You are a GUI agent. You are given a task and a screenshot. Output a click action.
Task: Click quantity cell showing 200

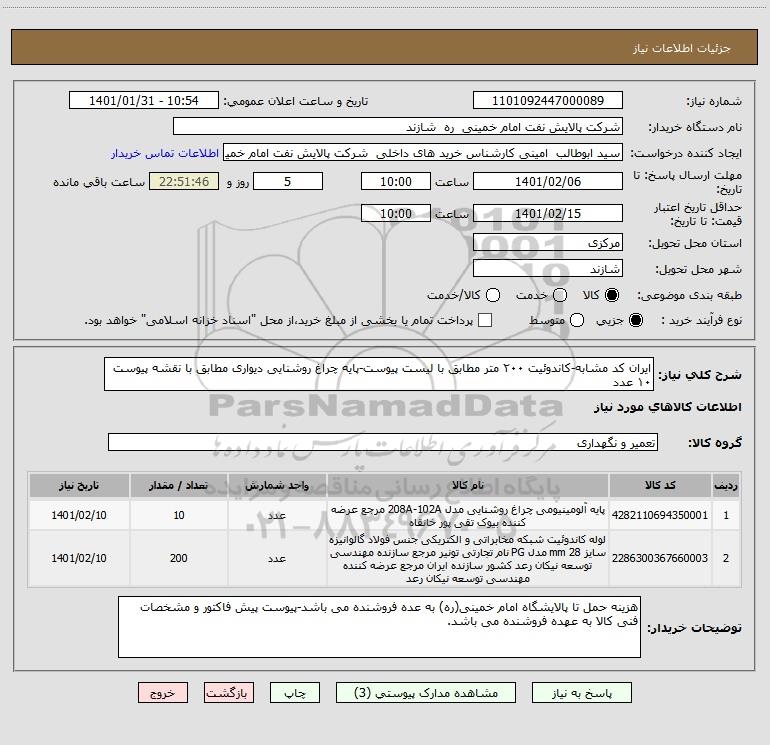click(x=179, y=558)
